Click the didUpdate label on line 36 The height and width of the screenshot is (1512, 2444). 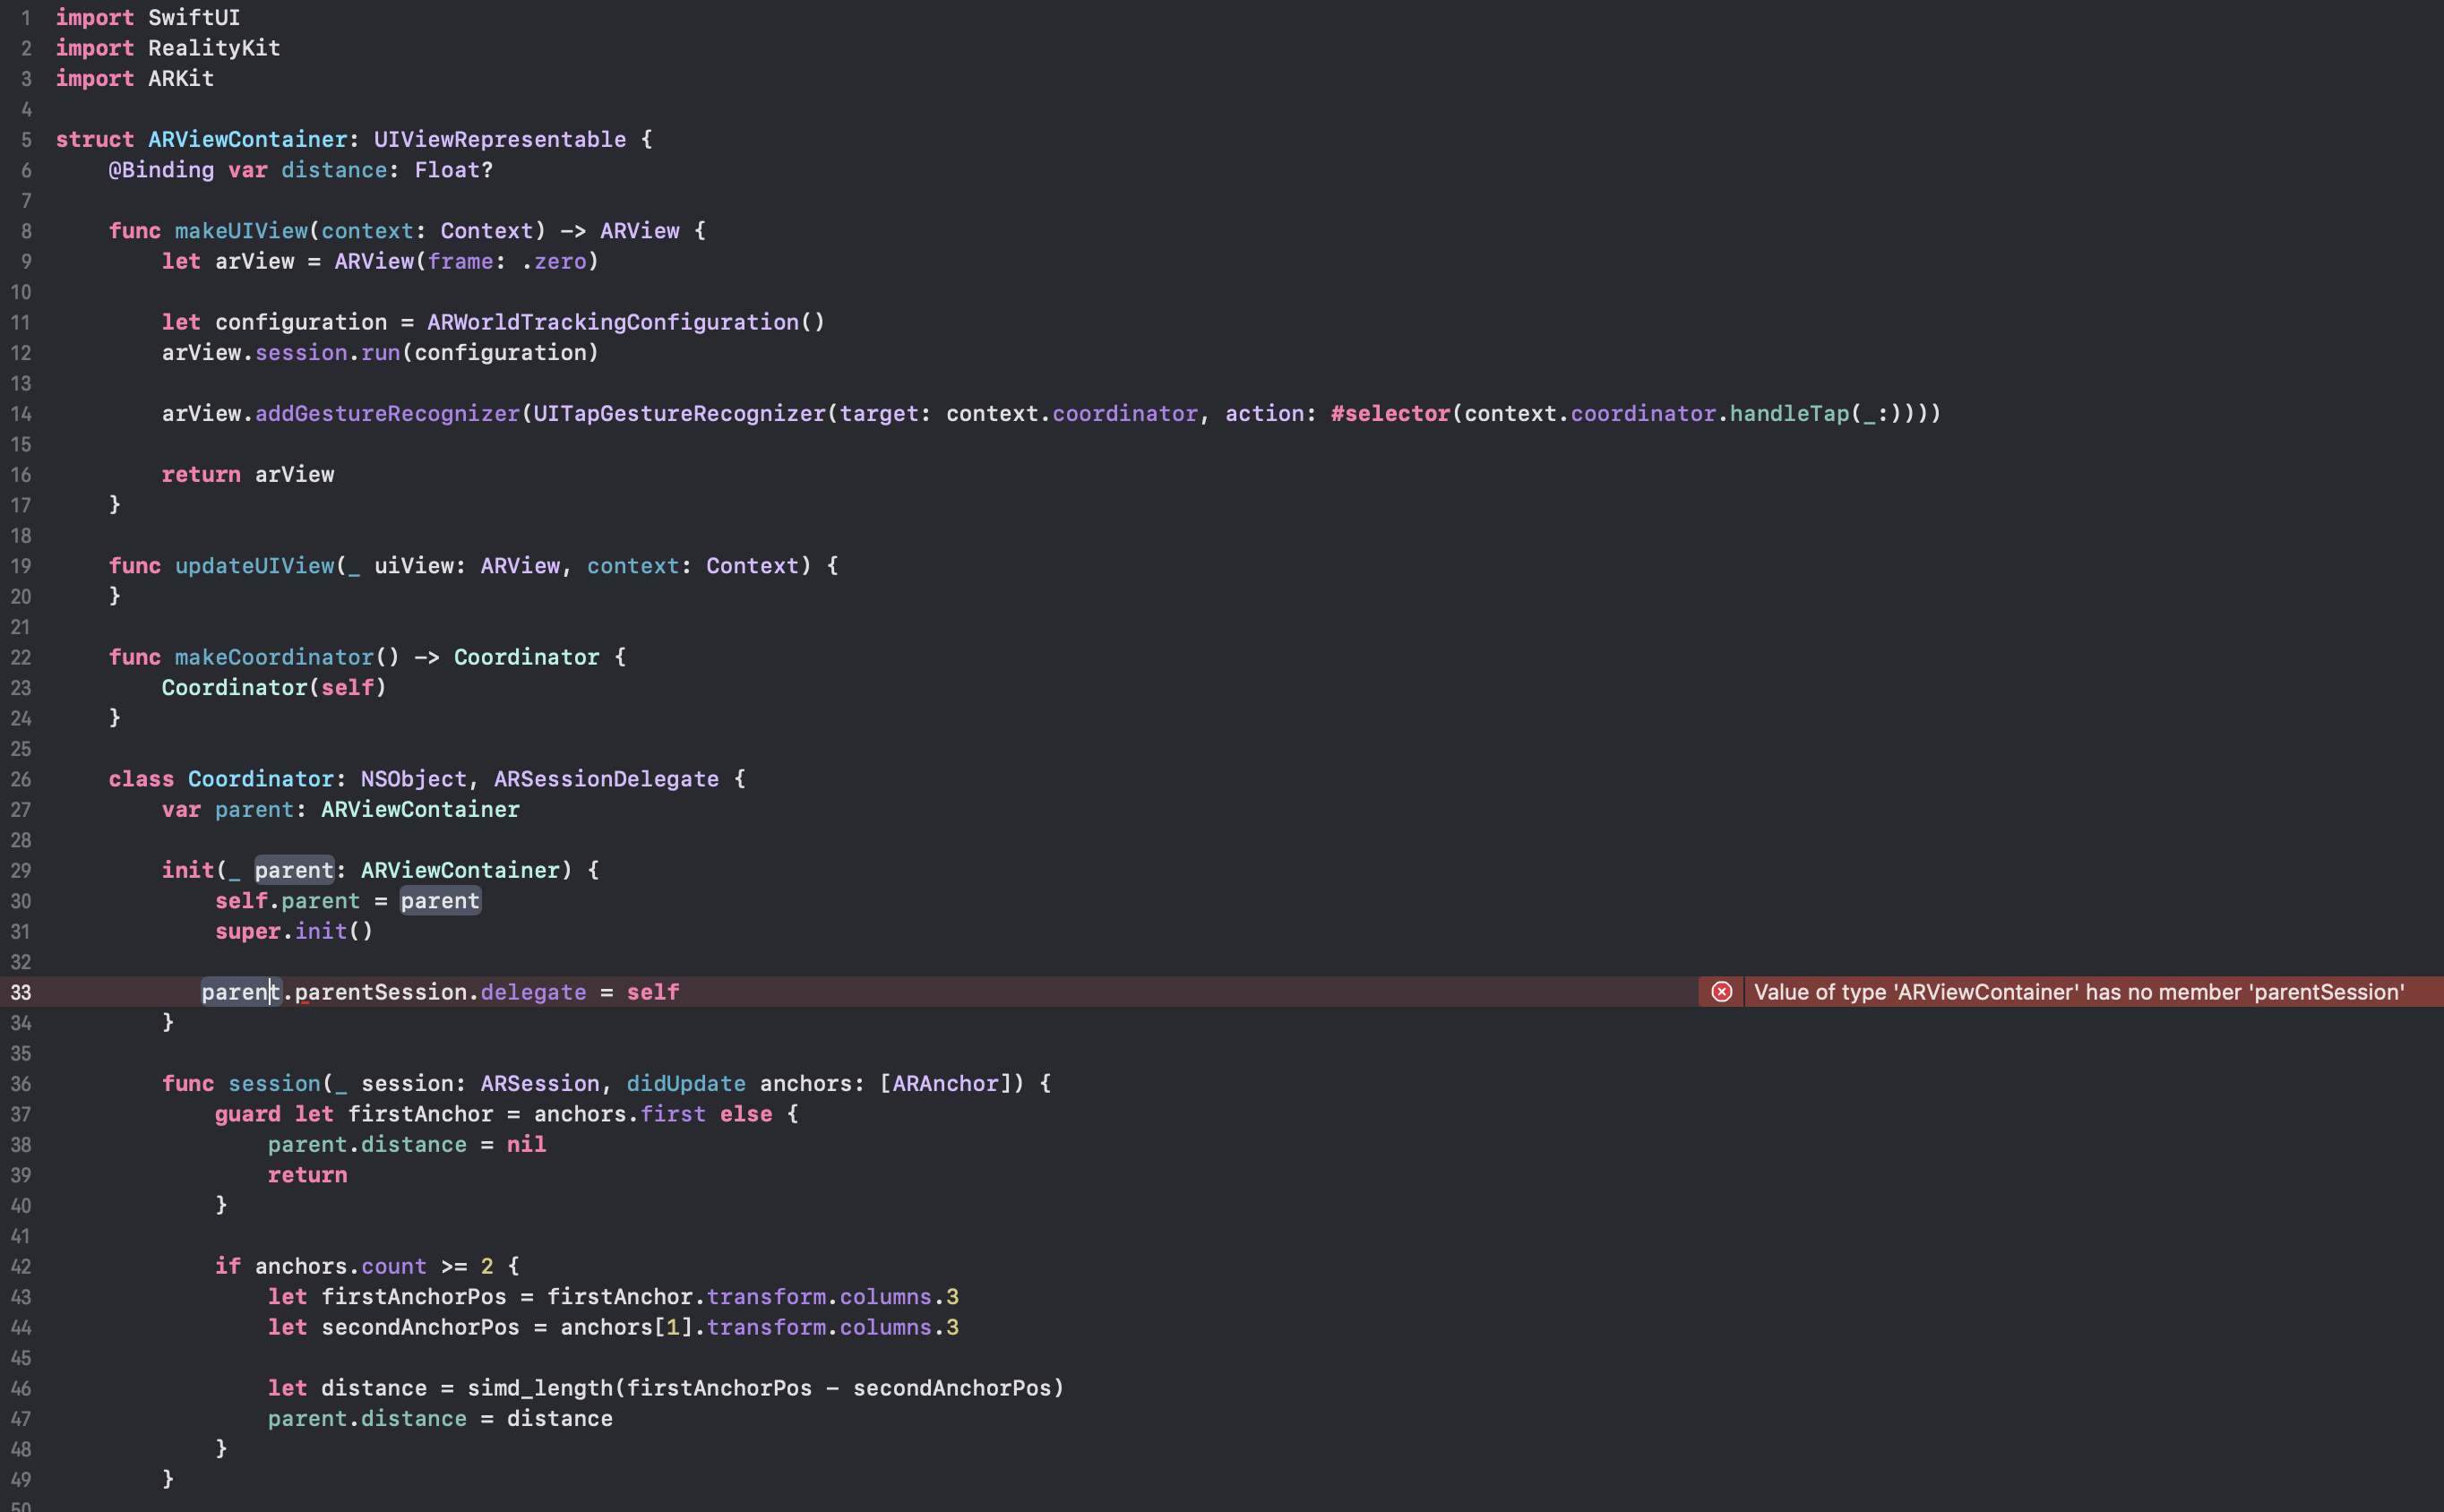click(686, 1083)
